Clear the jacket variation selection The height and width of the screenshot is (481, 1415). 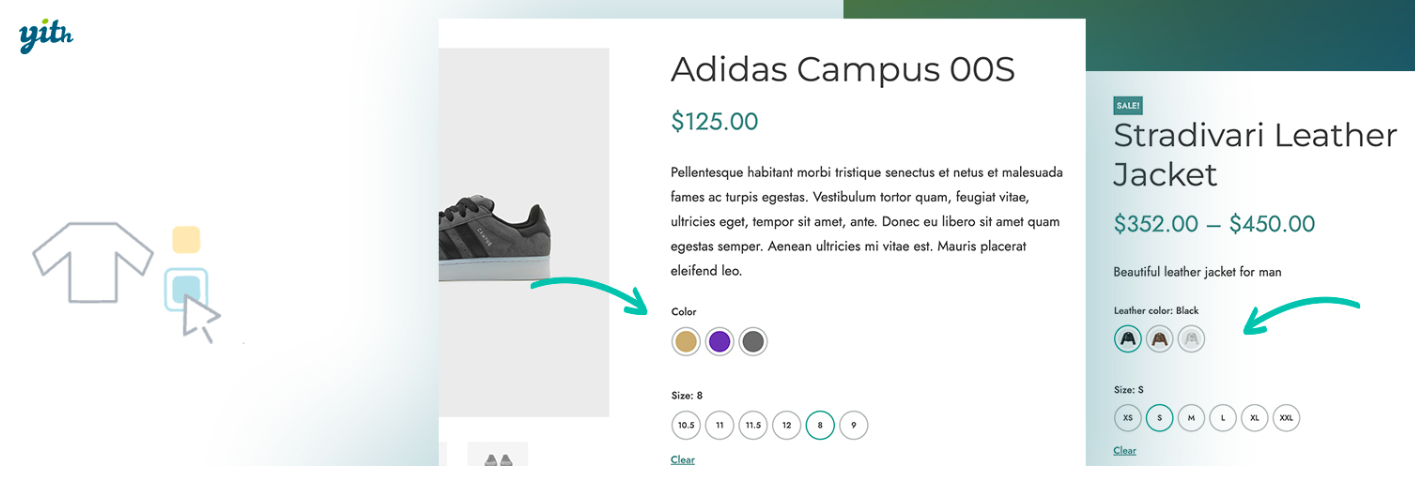click(x=1125, y=451)
